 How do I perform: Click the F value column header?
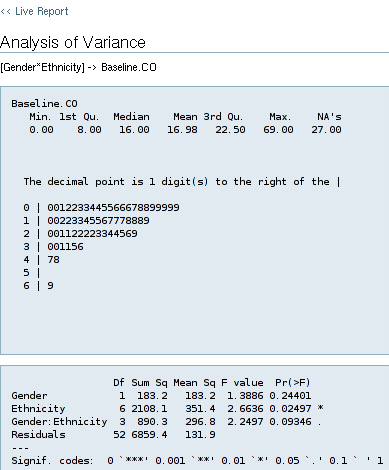(242, 383)
